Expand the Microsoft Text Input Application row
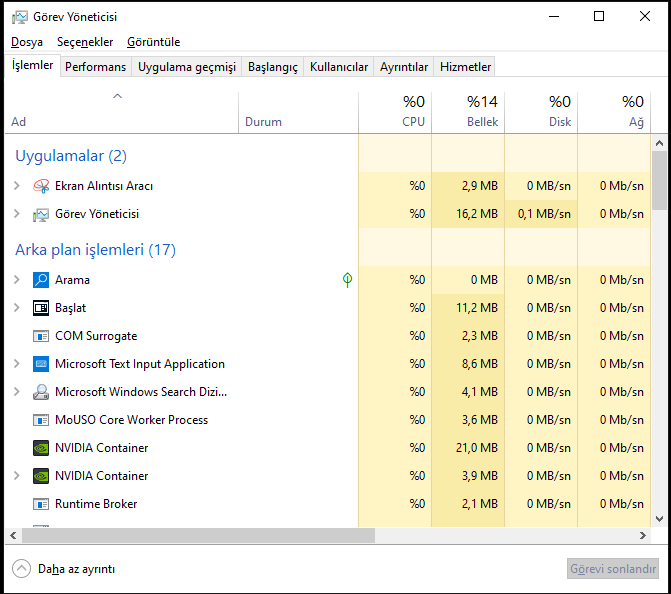671x594 pixels. [x=16, y=364]
